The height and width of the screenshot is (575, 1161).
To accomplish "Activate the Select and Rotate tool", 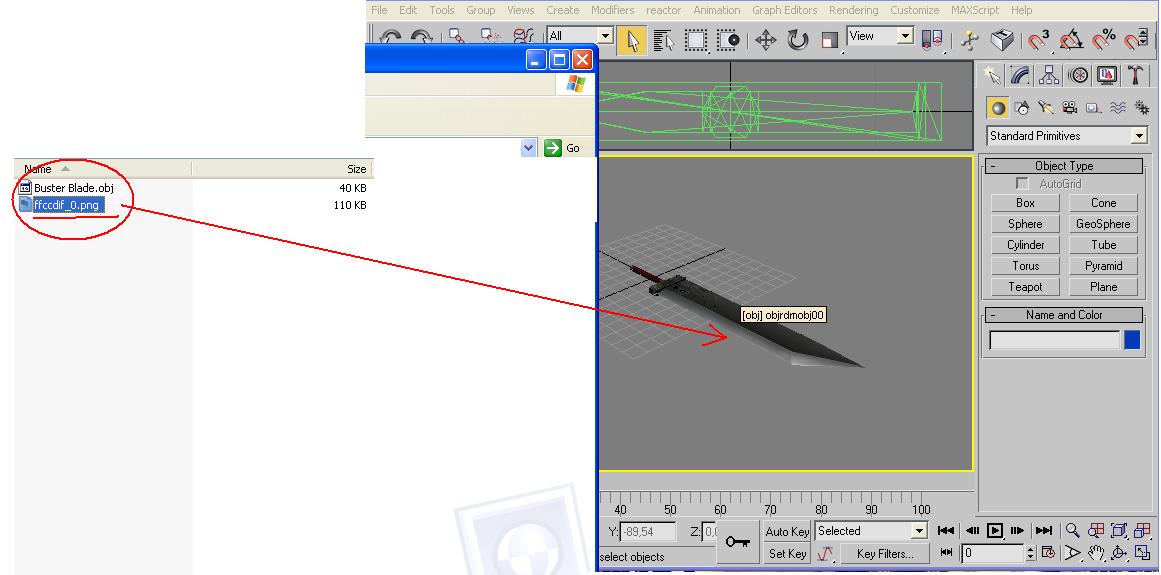I will point(797,40).
